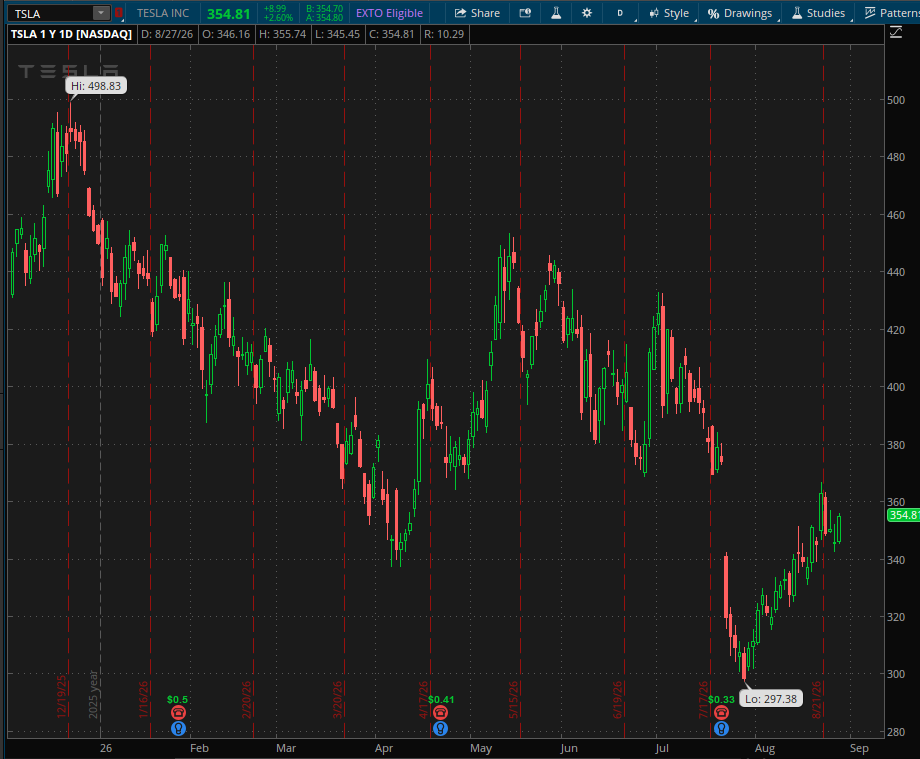The width and height of the screenshot is (920, 759).
Task: Click the blue lightbulb icon under $0.41 earnings
Action: (440, 728)
